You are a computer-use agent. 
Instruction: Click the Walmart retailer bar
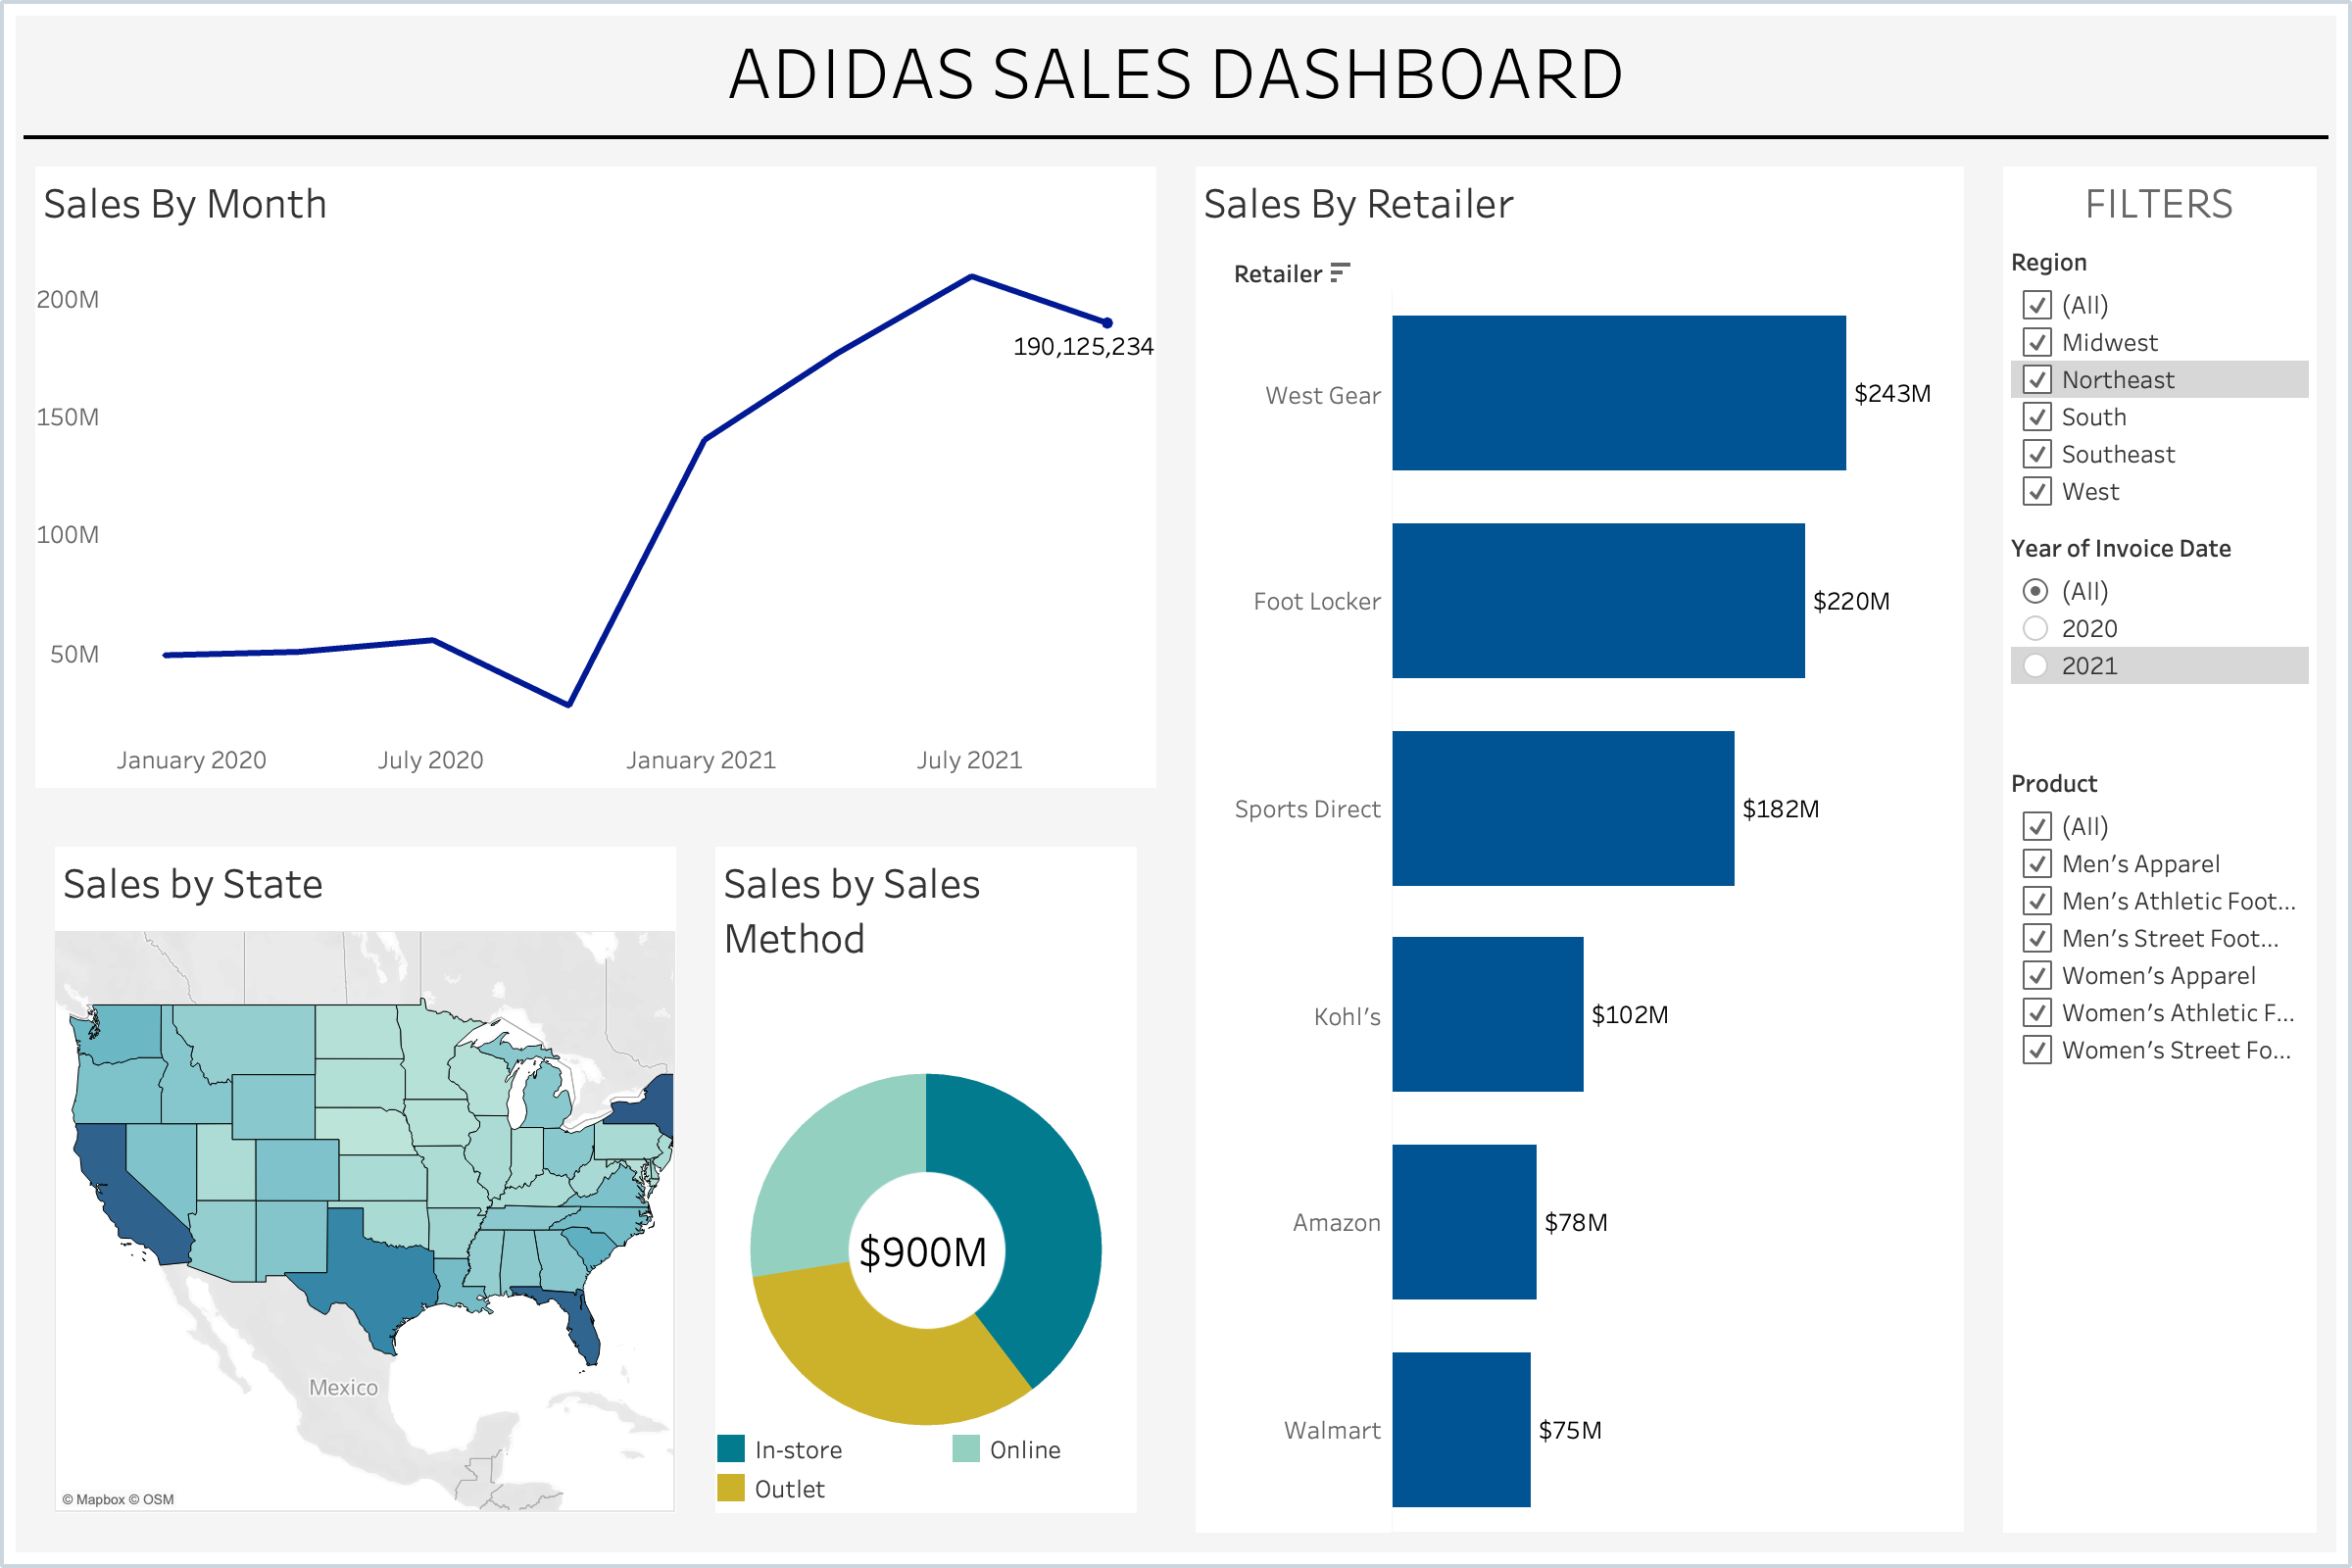(1460, 1429)
